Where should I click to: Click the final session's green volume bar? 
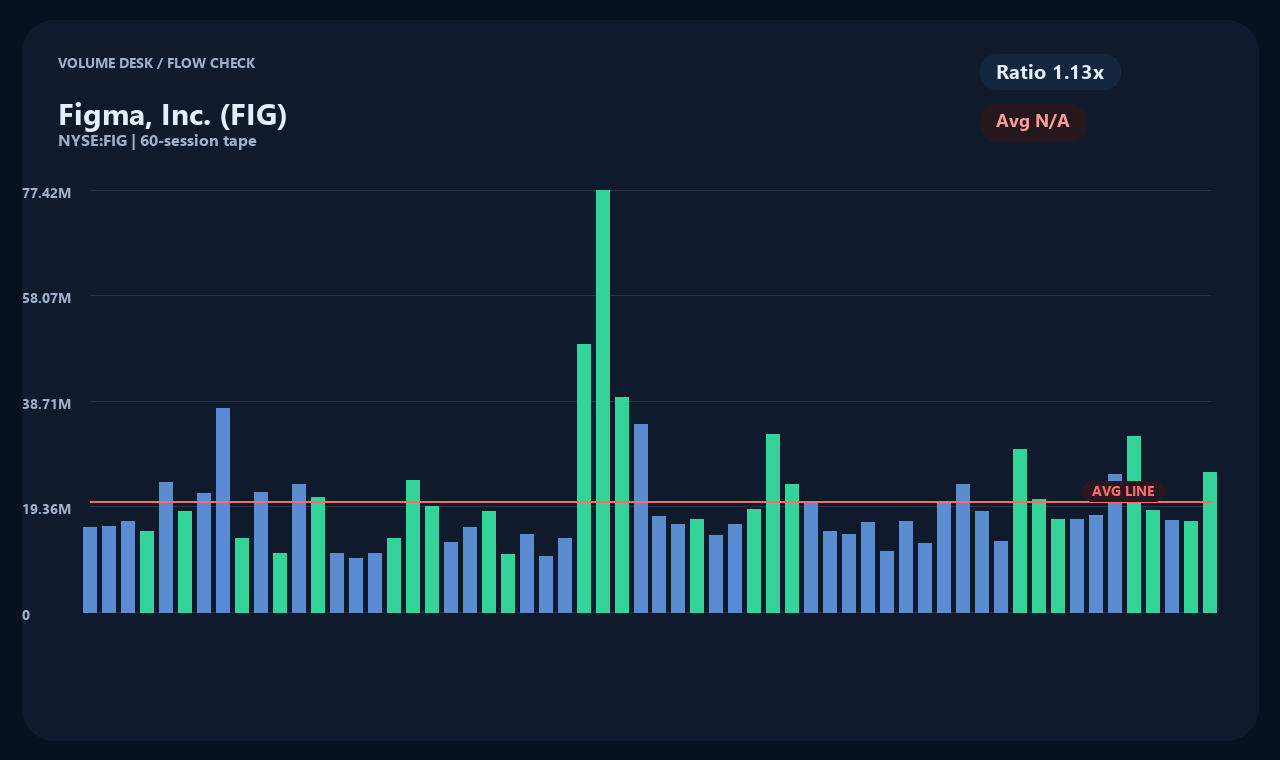click(1210, 542)
